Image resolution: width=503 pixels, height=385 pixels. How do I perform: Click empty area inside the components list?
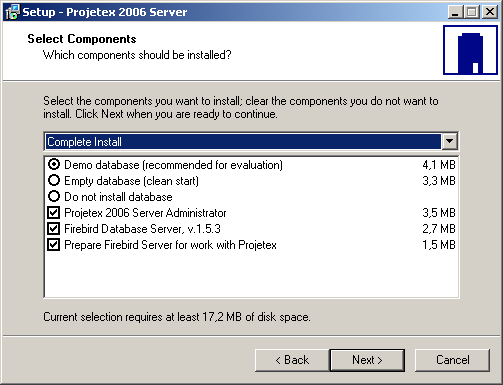point(251,275)
